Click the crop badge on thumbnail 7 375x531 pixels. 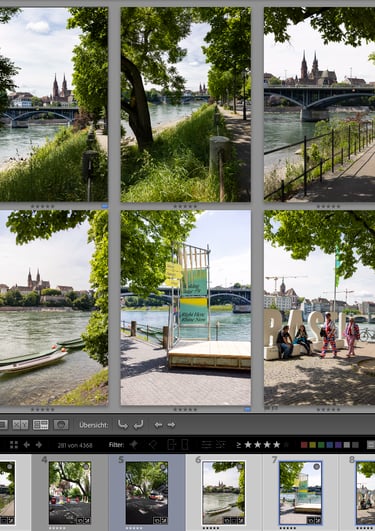[310, 521]
